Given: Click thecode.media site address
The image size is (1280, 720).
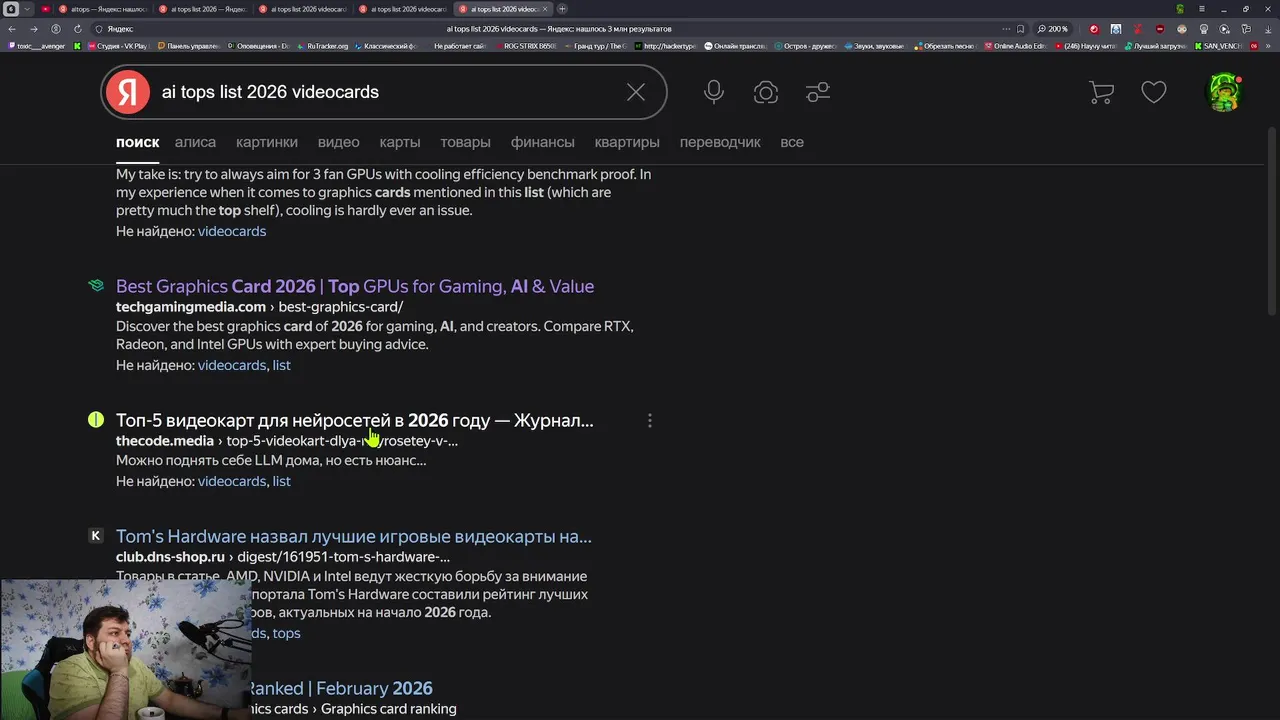Looking at the screenshot, I should 165,441.
